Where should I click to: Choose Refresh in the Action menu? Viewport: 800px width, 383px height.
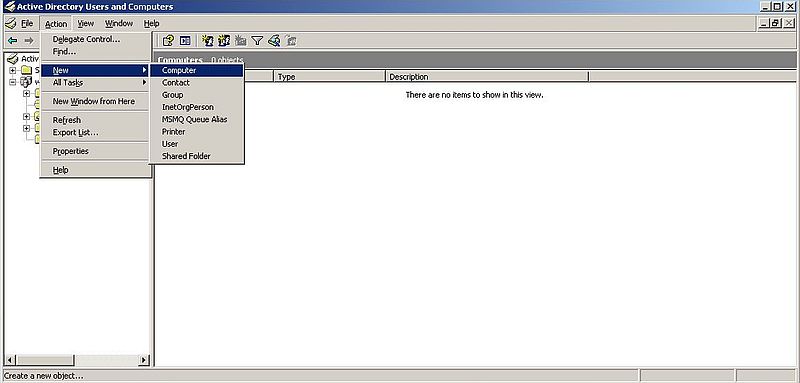96,120
